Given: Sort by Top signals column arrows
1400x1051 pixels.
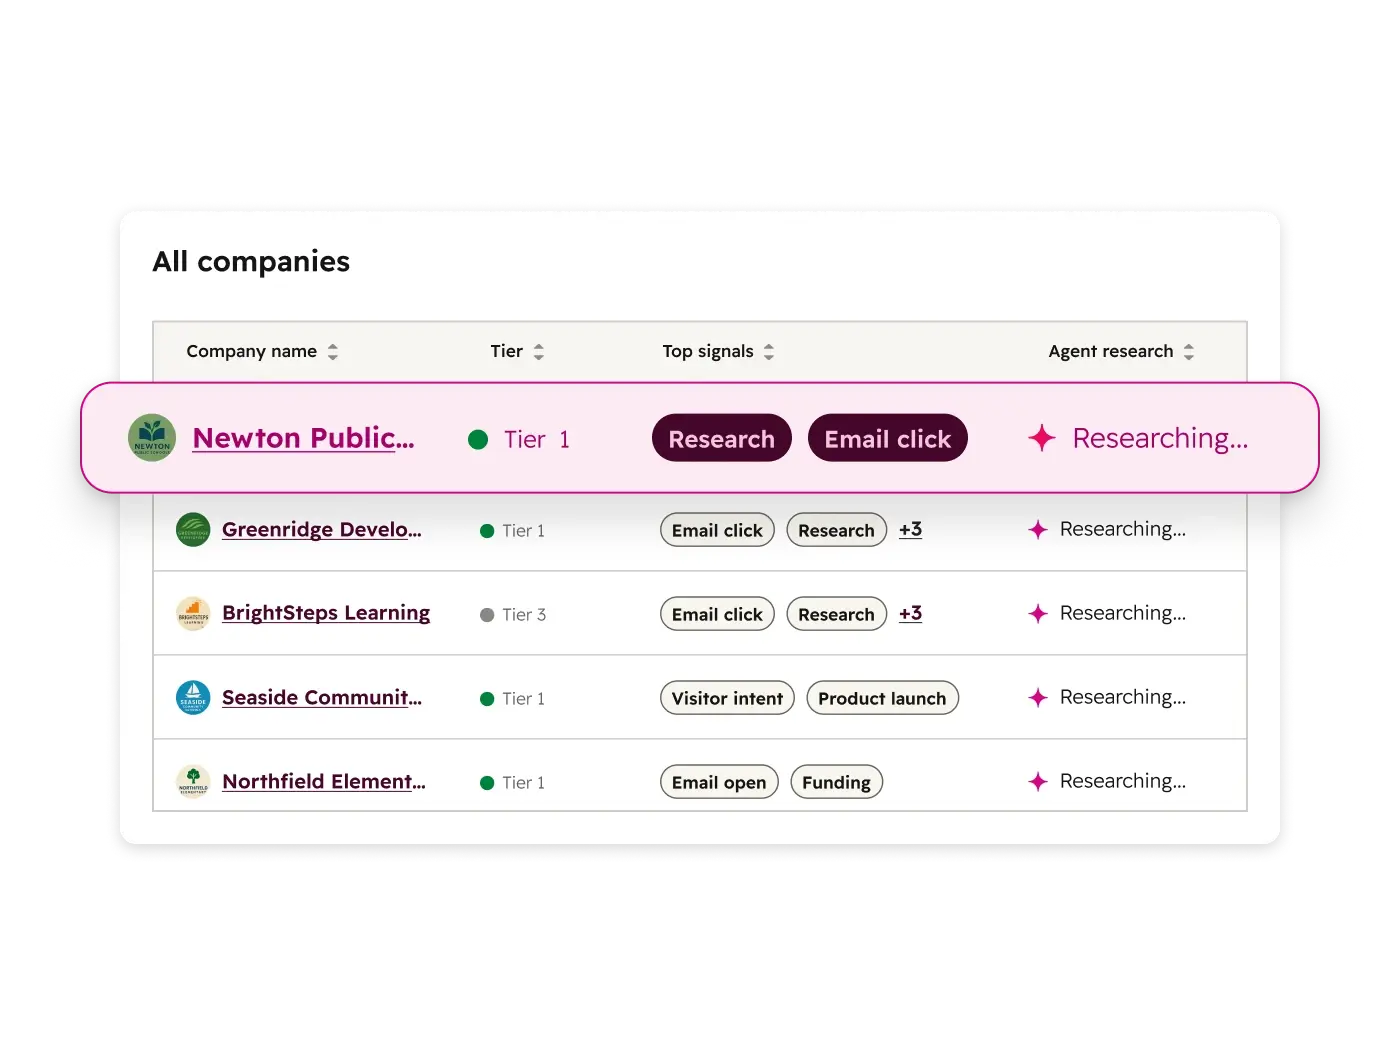Looking at the screenshot, I should [769, 352].
